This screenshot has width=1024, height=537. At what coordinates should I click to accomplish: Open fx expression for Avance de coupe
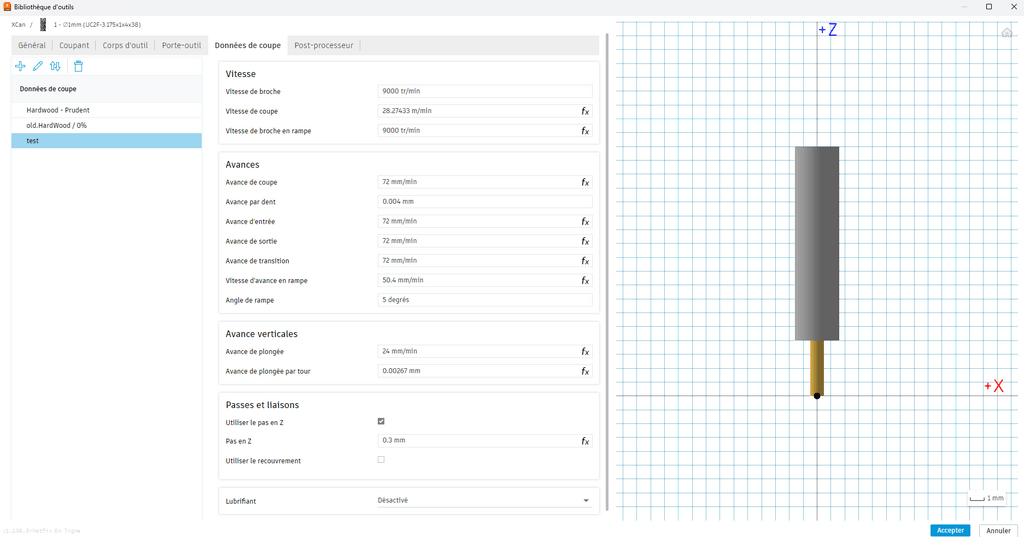585,182
